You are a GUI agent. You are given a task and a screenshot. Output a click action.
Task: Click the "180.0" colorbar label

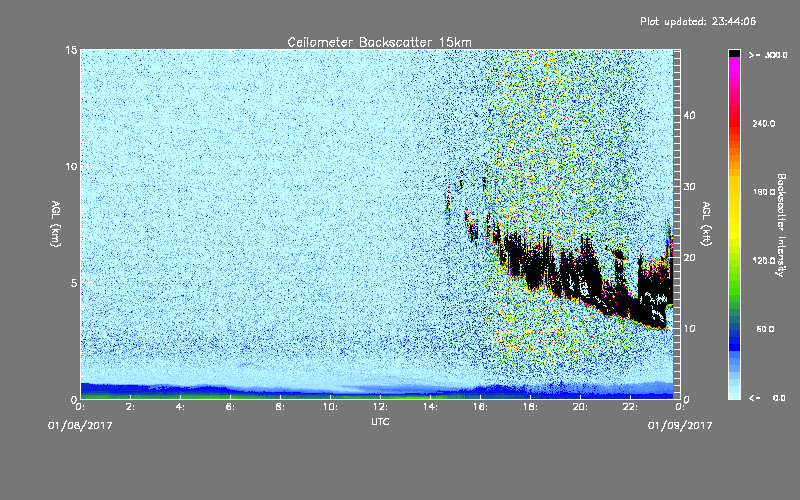764,192
